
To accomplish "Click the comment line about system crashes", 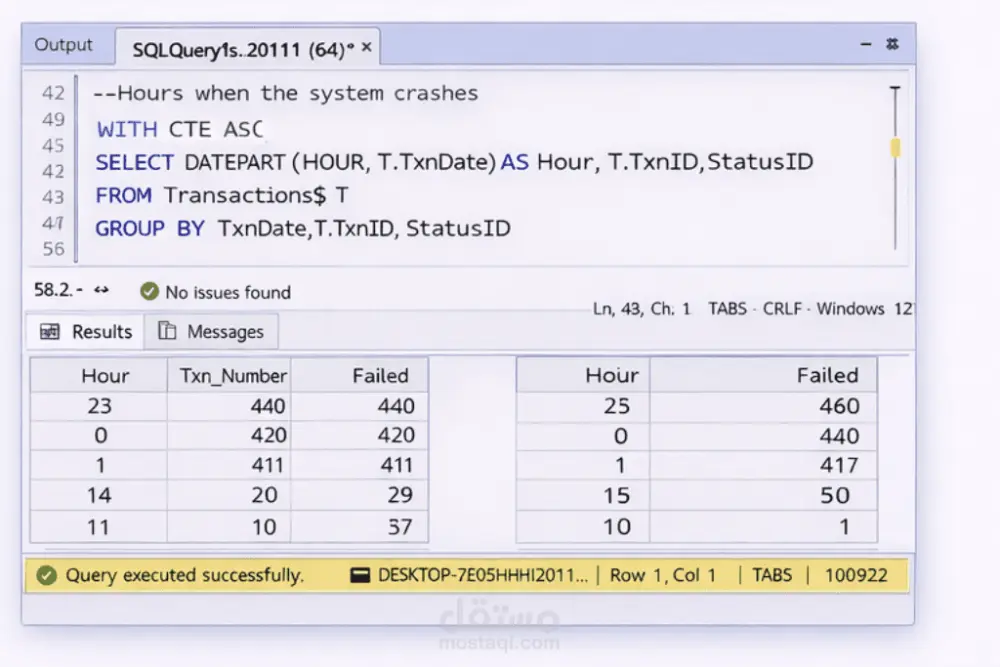I will coord(286,93).
